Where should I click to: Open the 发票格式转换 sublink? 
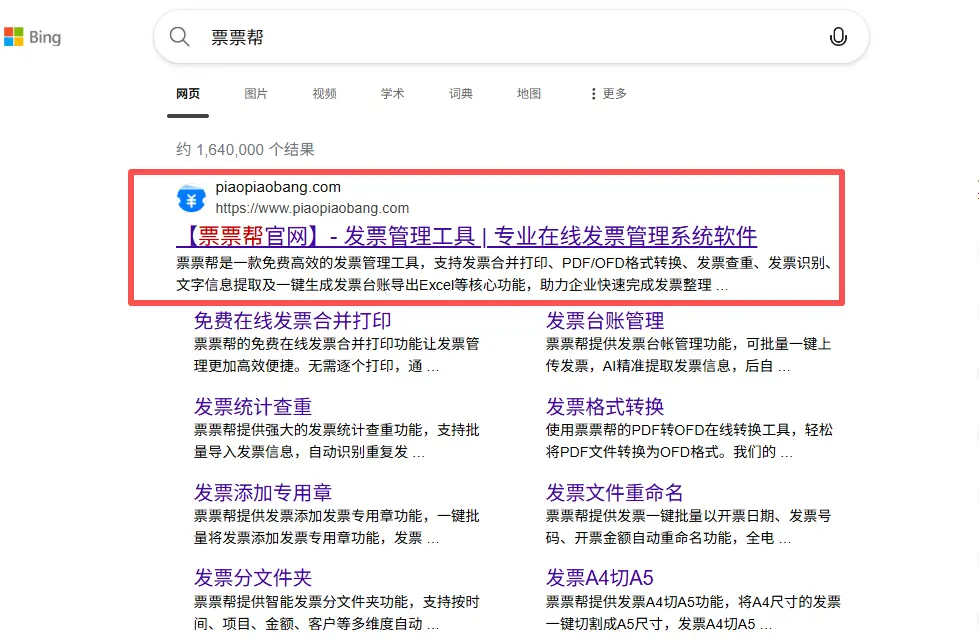pyautogui.click(x=605, y=407)
